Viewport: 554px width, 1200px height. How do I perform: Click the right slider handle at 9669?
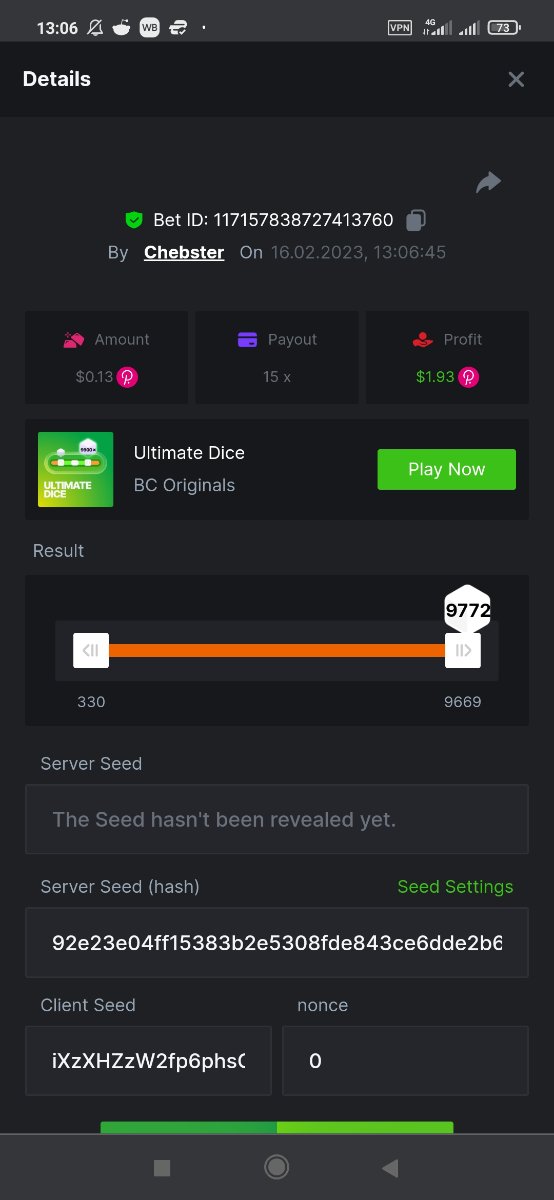[463, 650]
